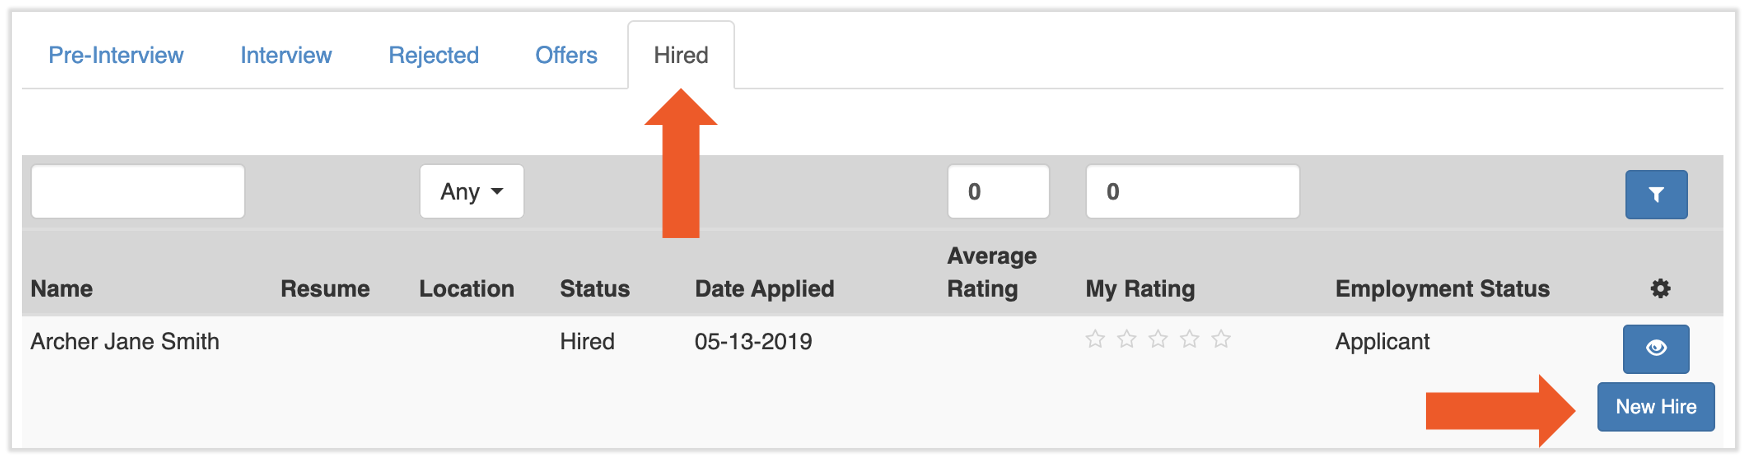
Task: View Archer Jane Smith with eye button
Action: 1656,348
